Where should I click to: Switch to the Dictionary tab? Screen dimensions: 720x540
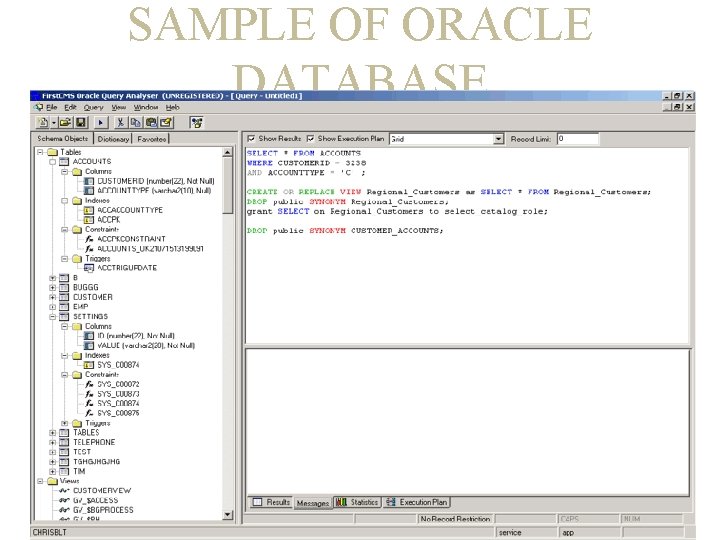pos(113,139)
